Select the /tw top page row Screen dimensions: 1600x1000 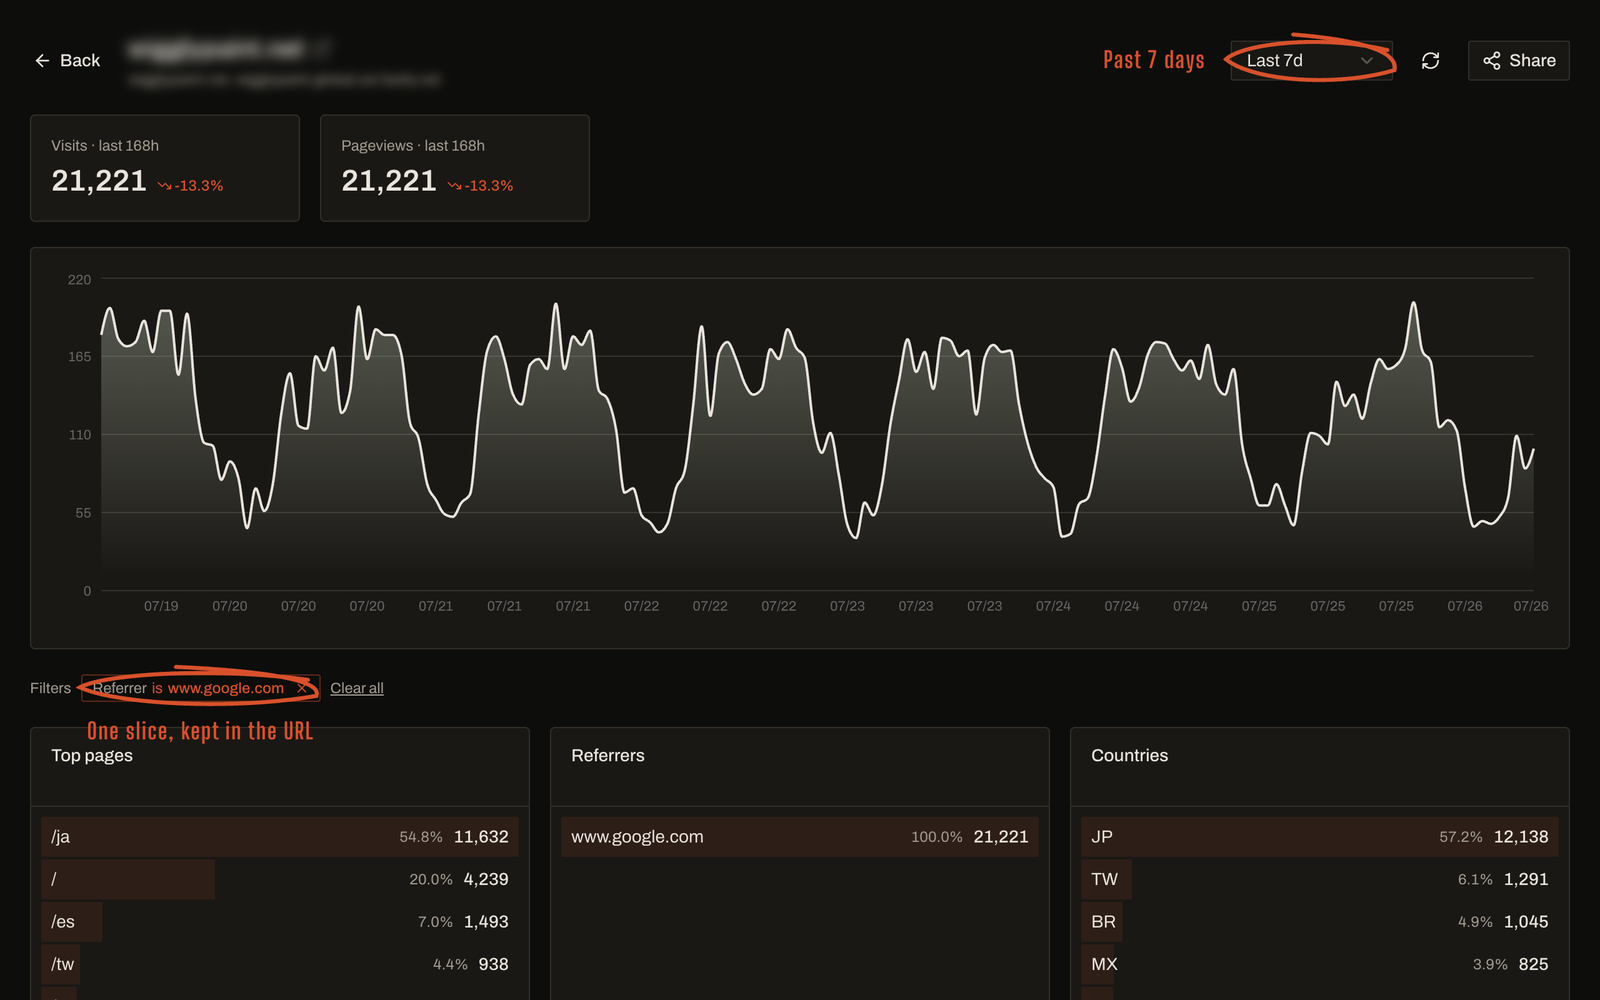[280, 964]
